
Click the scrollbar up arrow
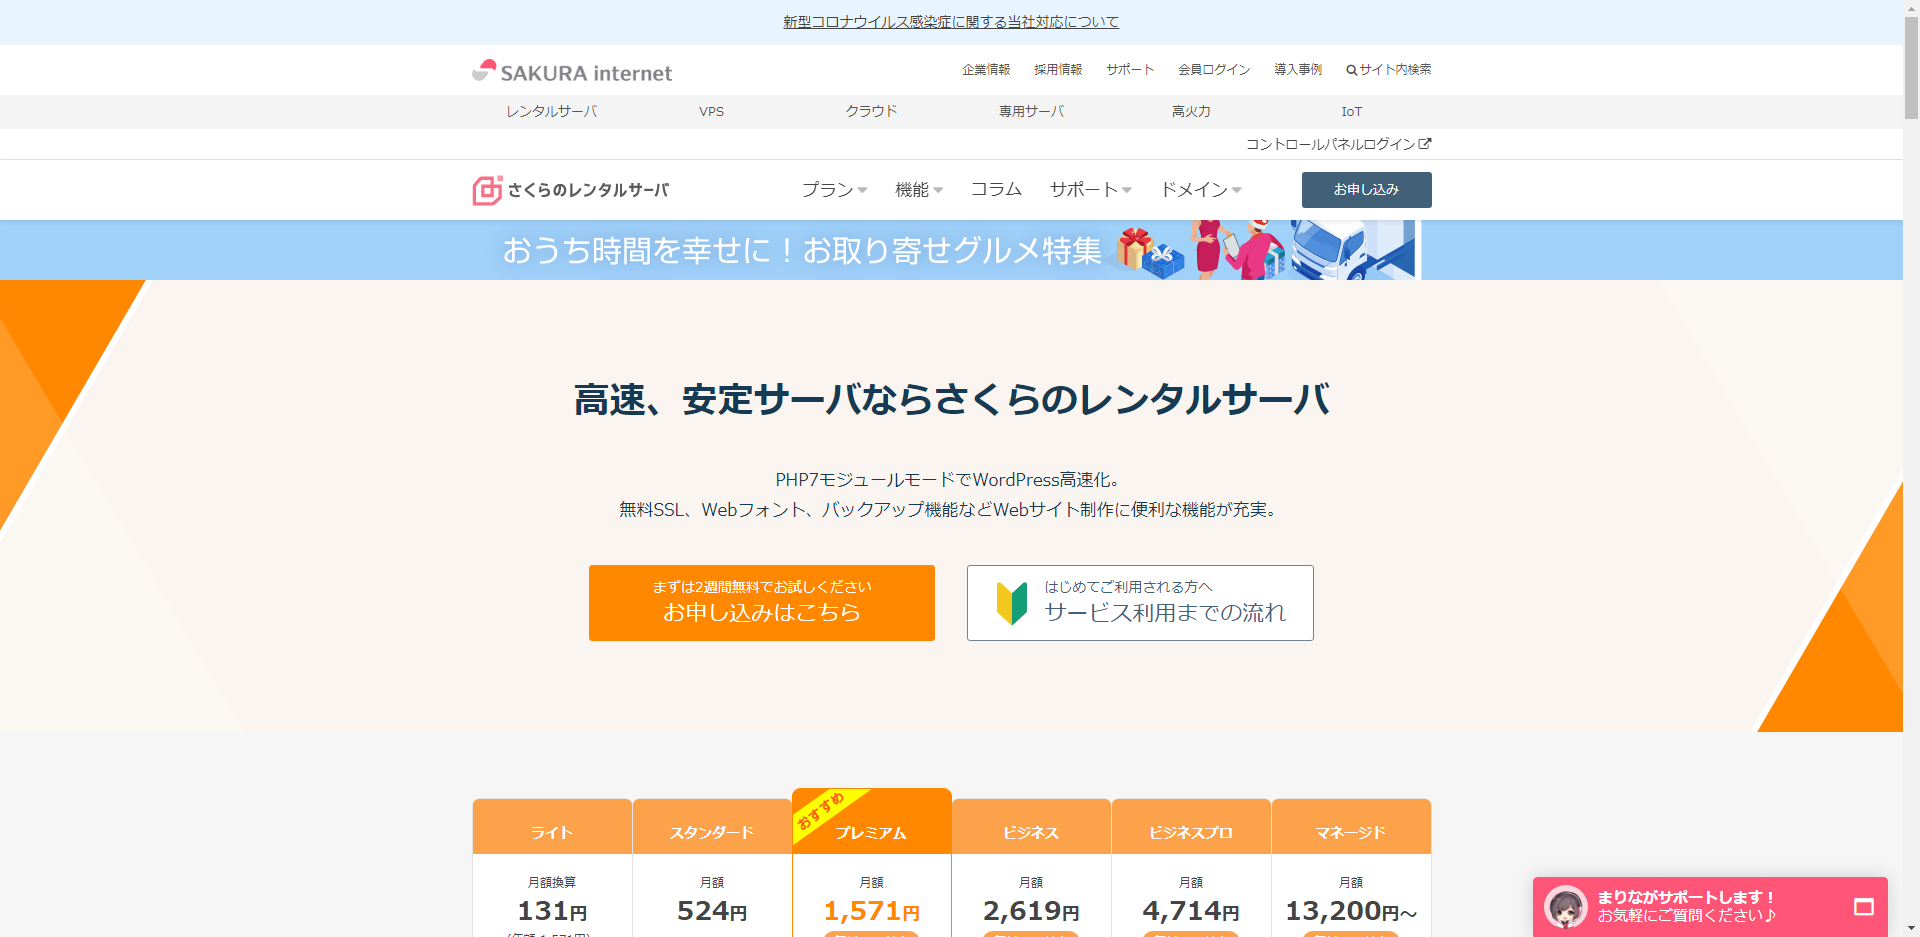point(1911,8)
